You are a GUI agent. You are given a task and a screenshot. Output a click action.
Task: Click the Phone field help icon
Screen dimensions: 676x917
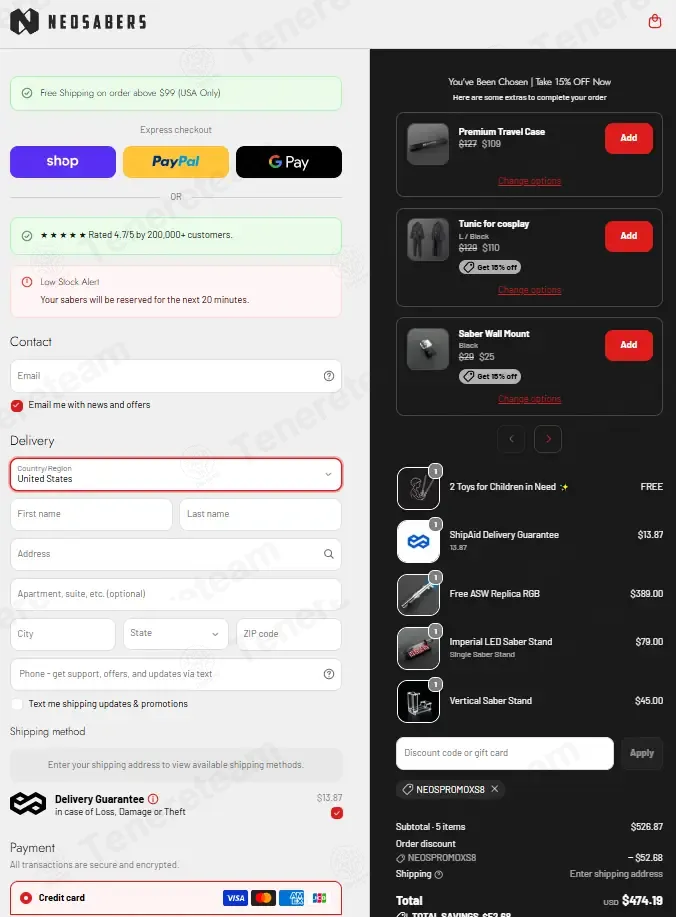pyautogui.click(x=329, y=674)
